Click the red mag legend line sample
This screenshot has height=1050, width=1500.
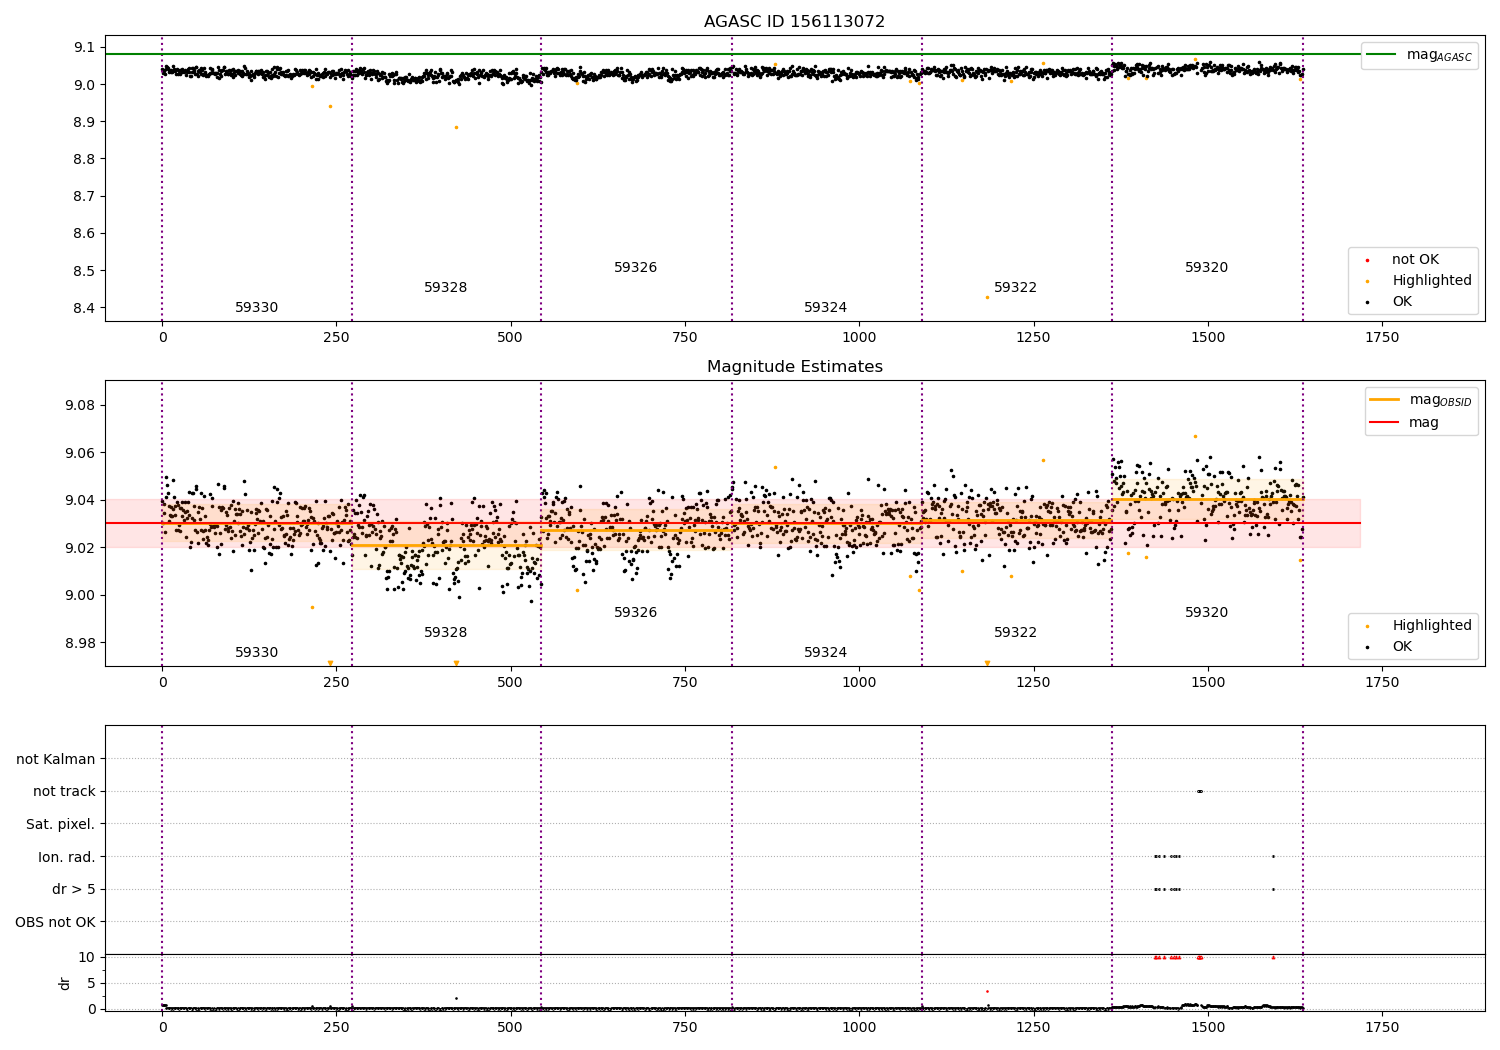pos(1384,423)
